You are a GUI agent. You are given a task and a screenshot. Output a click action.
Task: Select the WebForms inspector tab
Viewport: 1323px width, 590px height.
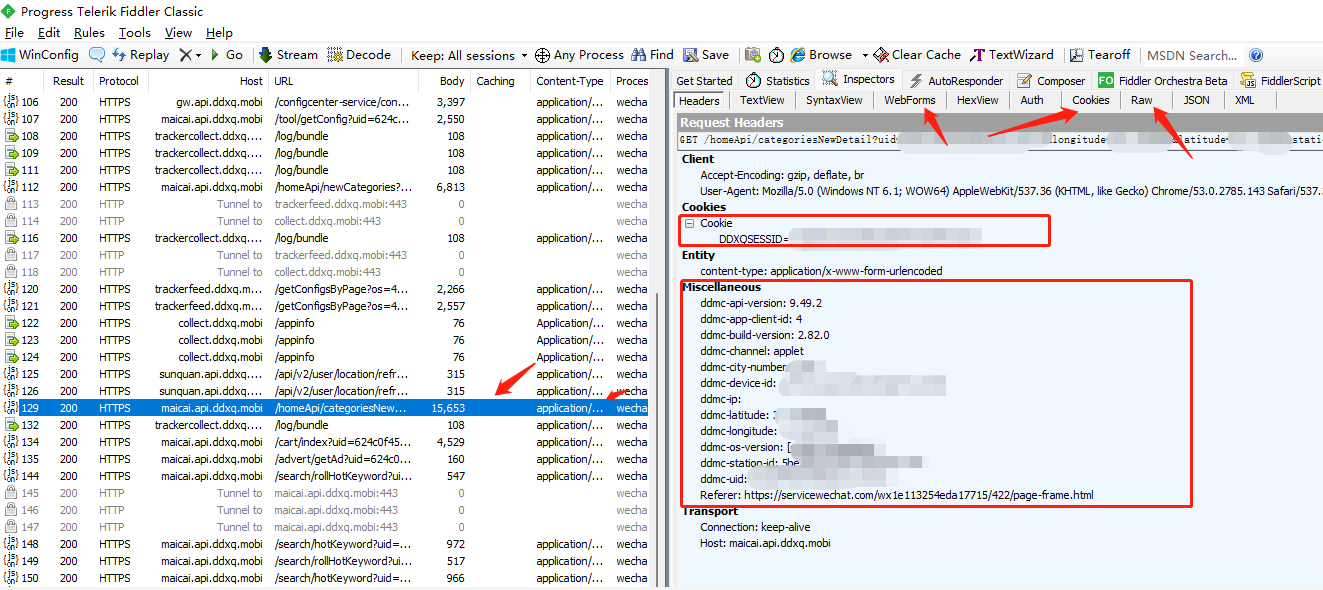(910, 100)
